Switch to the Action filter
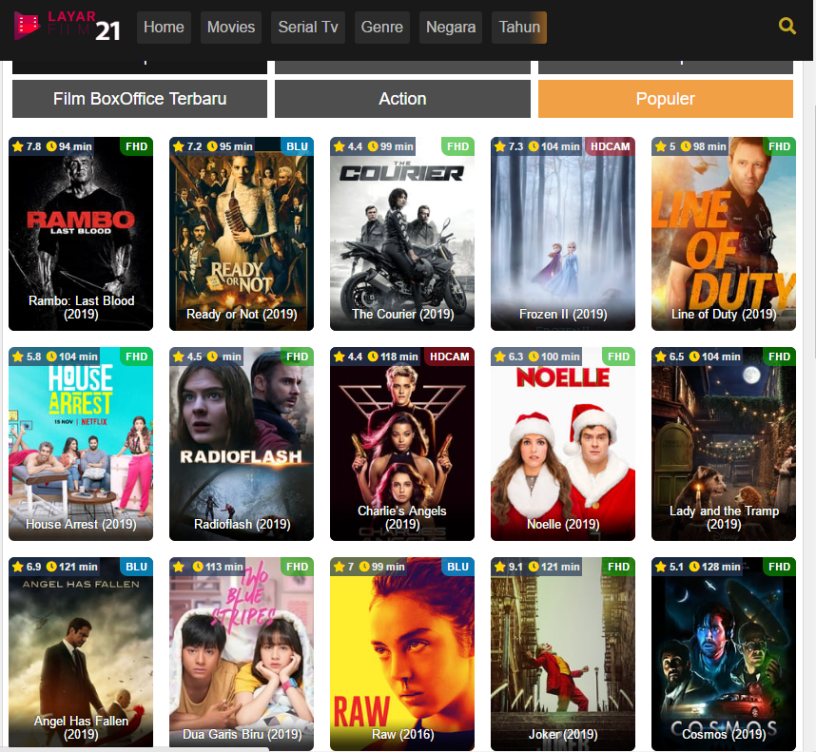Viewport: 816px width, 752px height. click(402, 99)
